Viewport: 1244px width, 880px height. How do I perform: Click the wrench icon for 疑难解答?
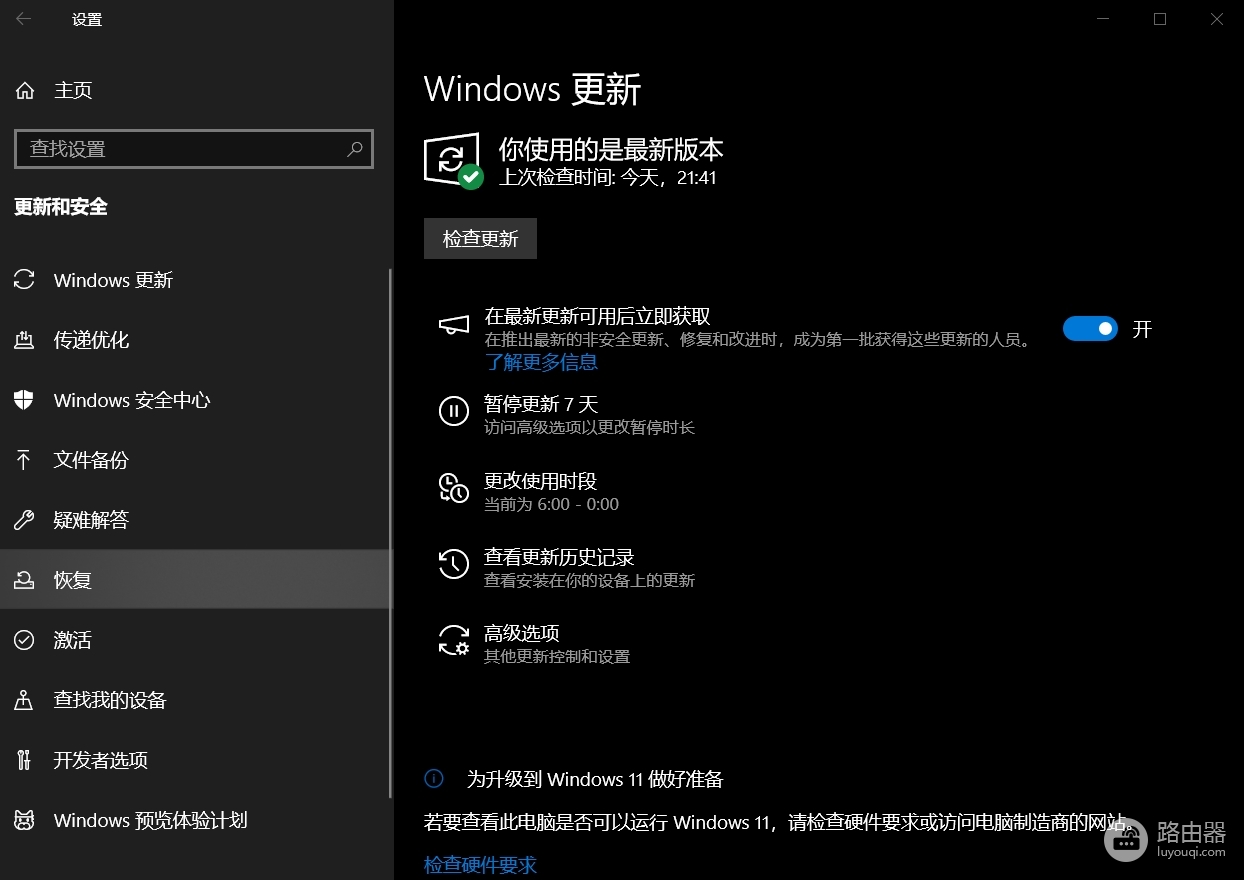[x=24, y=520]
